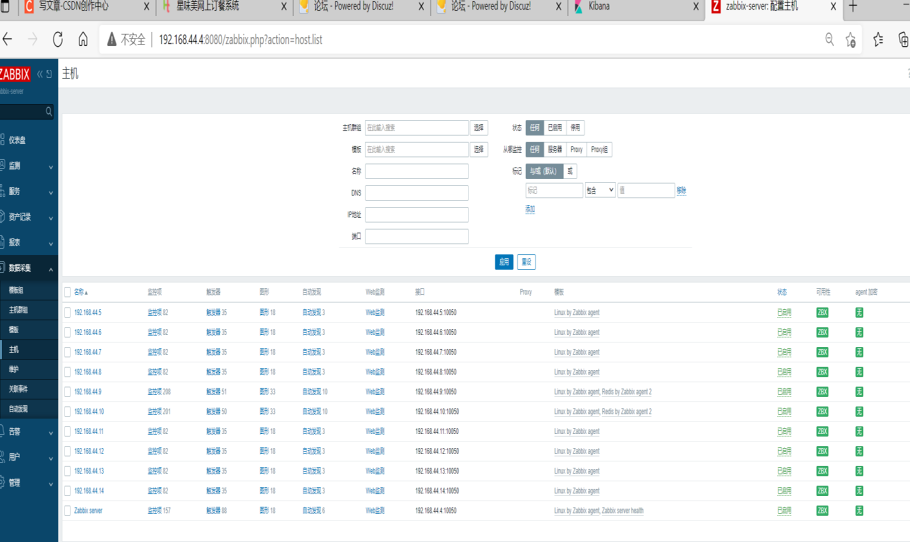The width and height of the screenshot is (911, 542).
Task: Sort table by 名称 column header
Action: [81, 292]
